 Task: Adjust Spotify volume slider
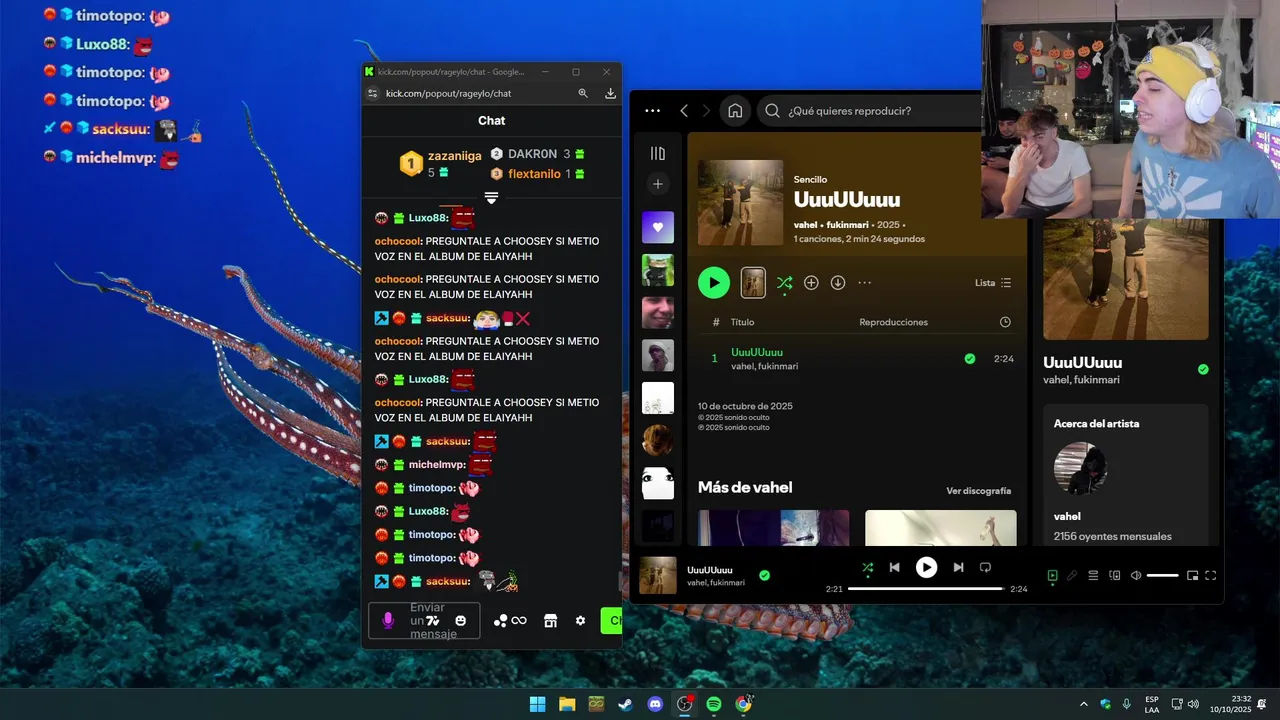coord(1162,575)
